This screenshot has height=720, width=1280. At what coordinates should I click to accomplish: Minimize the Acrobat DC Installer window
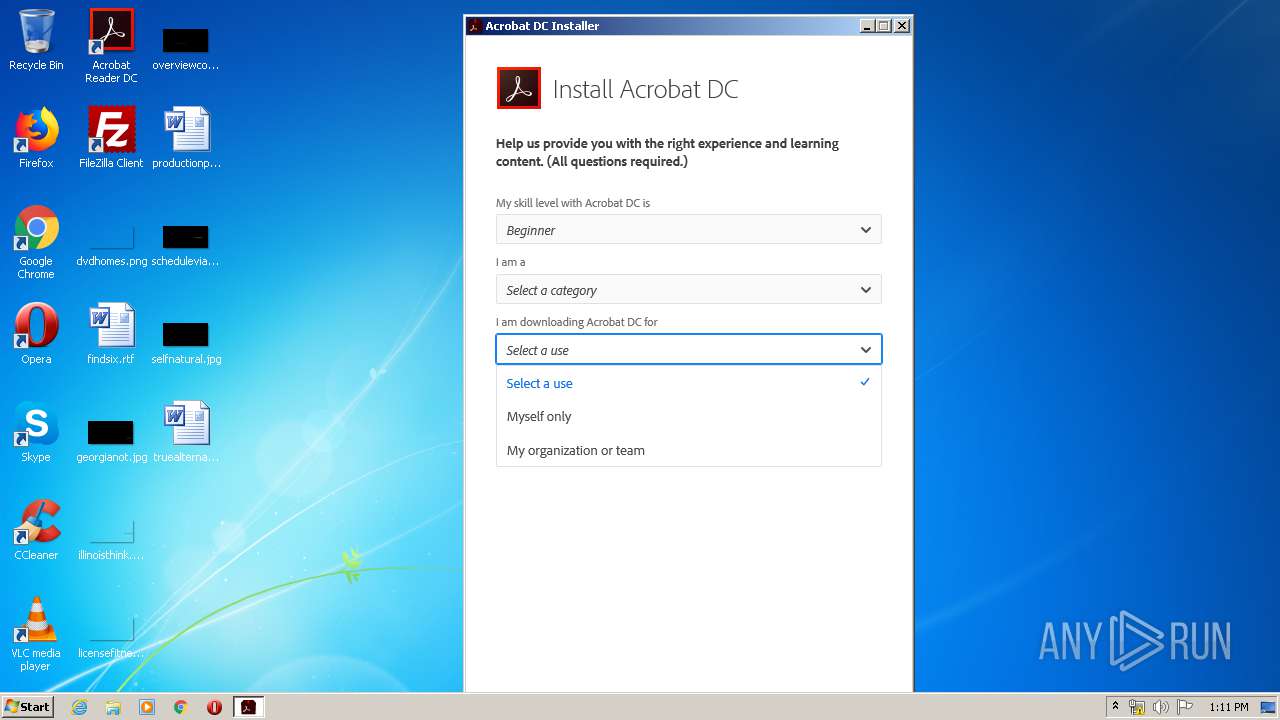pyautogui.click(x=866, y=26)
